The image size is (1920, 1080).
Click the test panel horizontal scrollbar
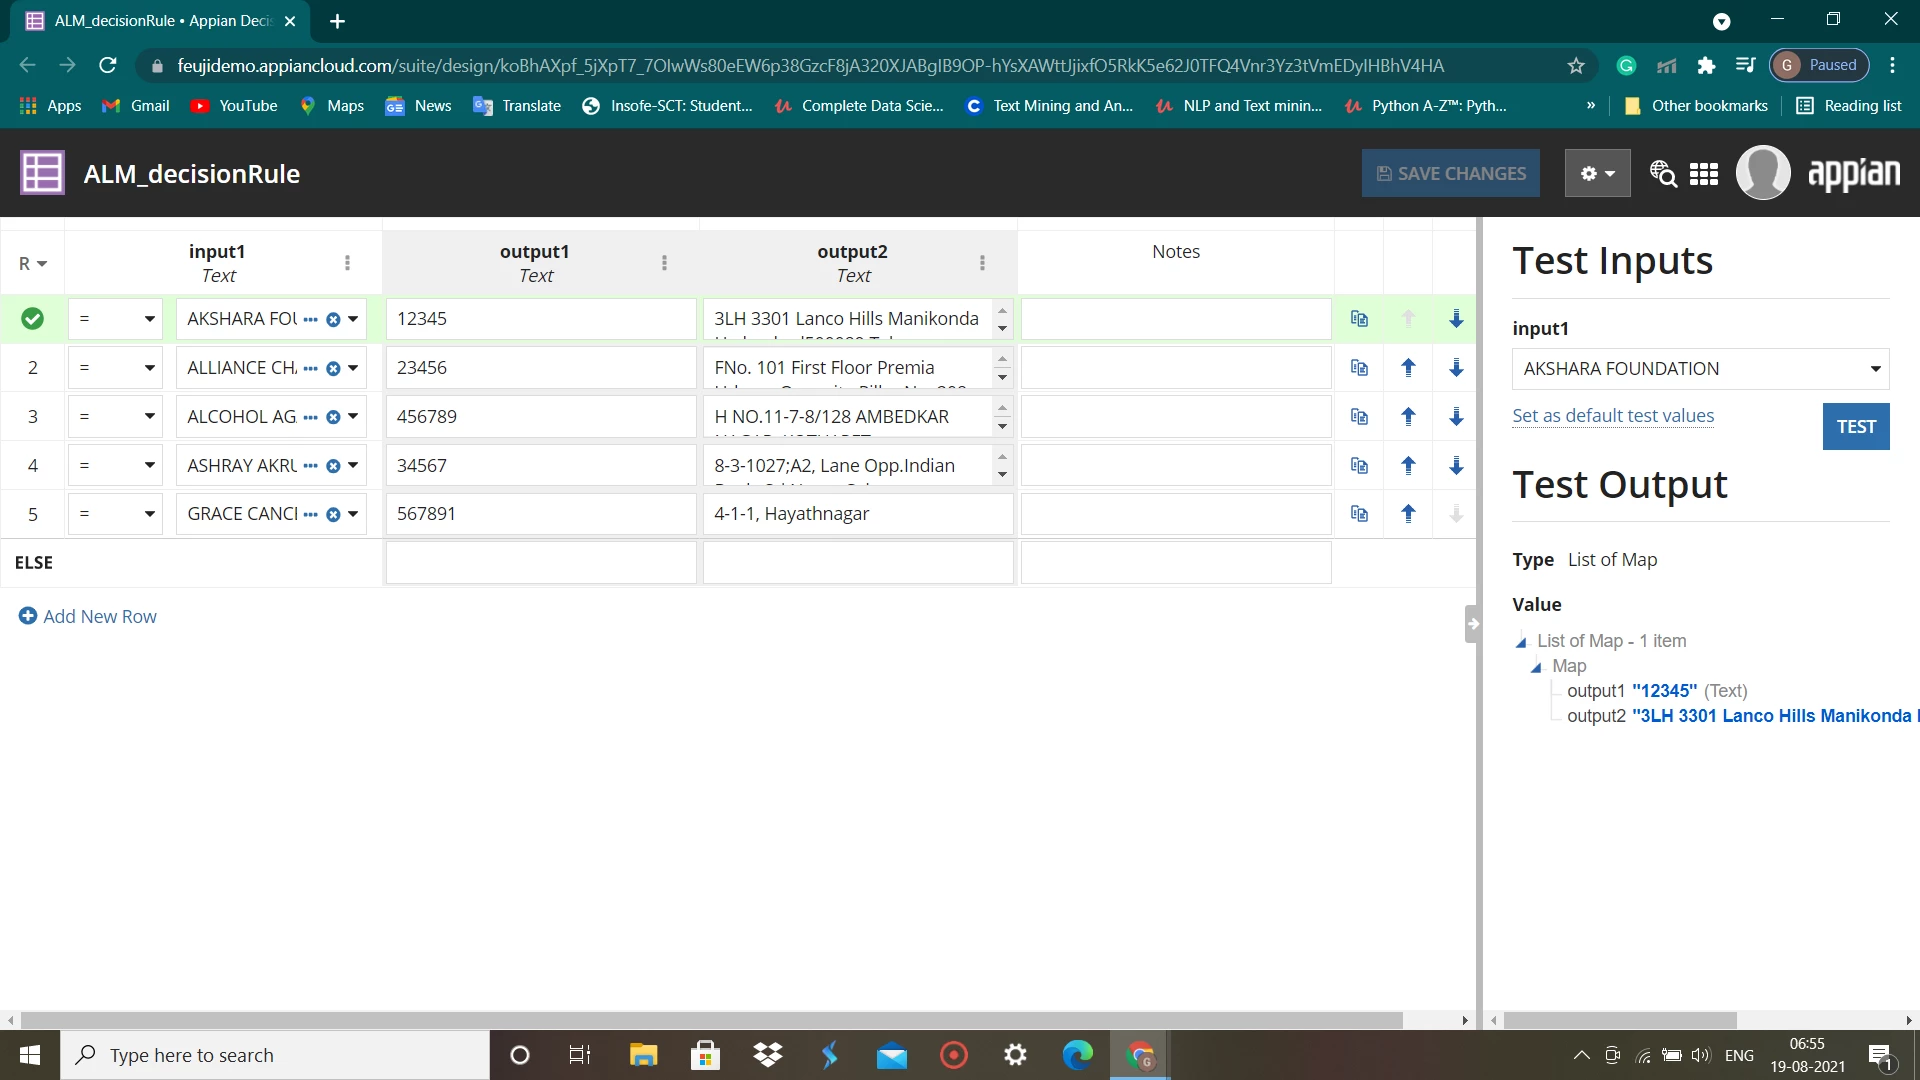(1620, 1020)
